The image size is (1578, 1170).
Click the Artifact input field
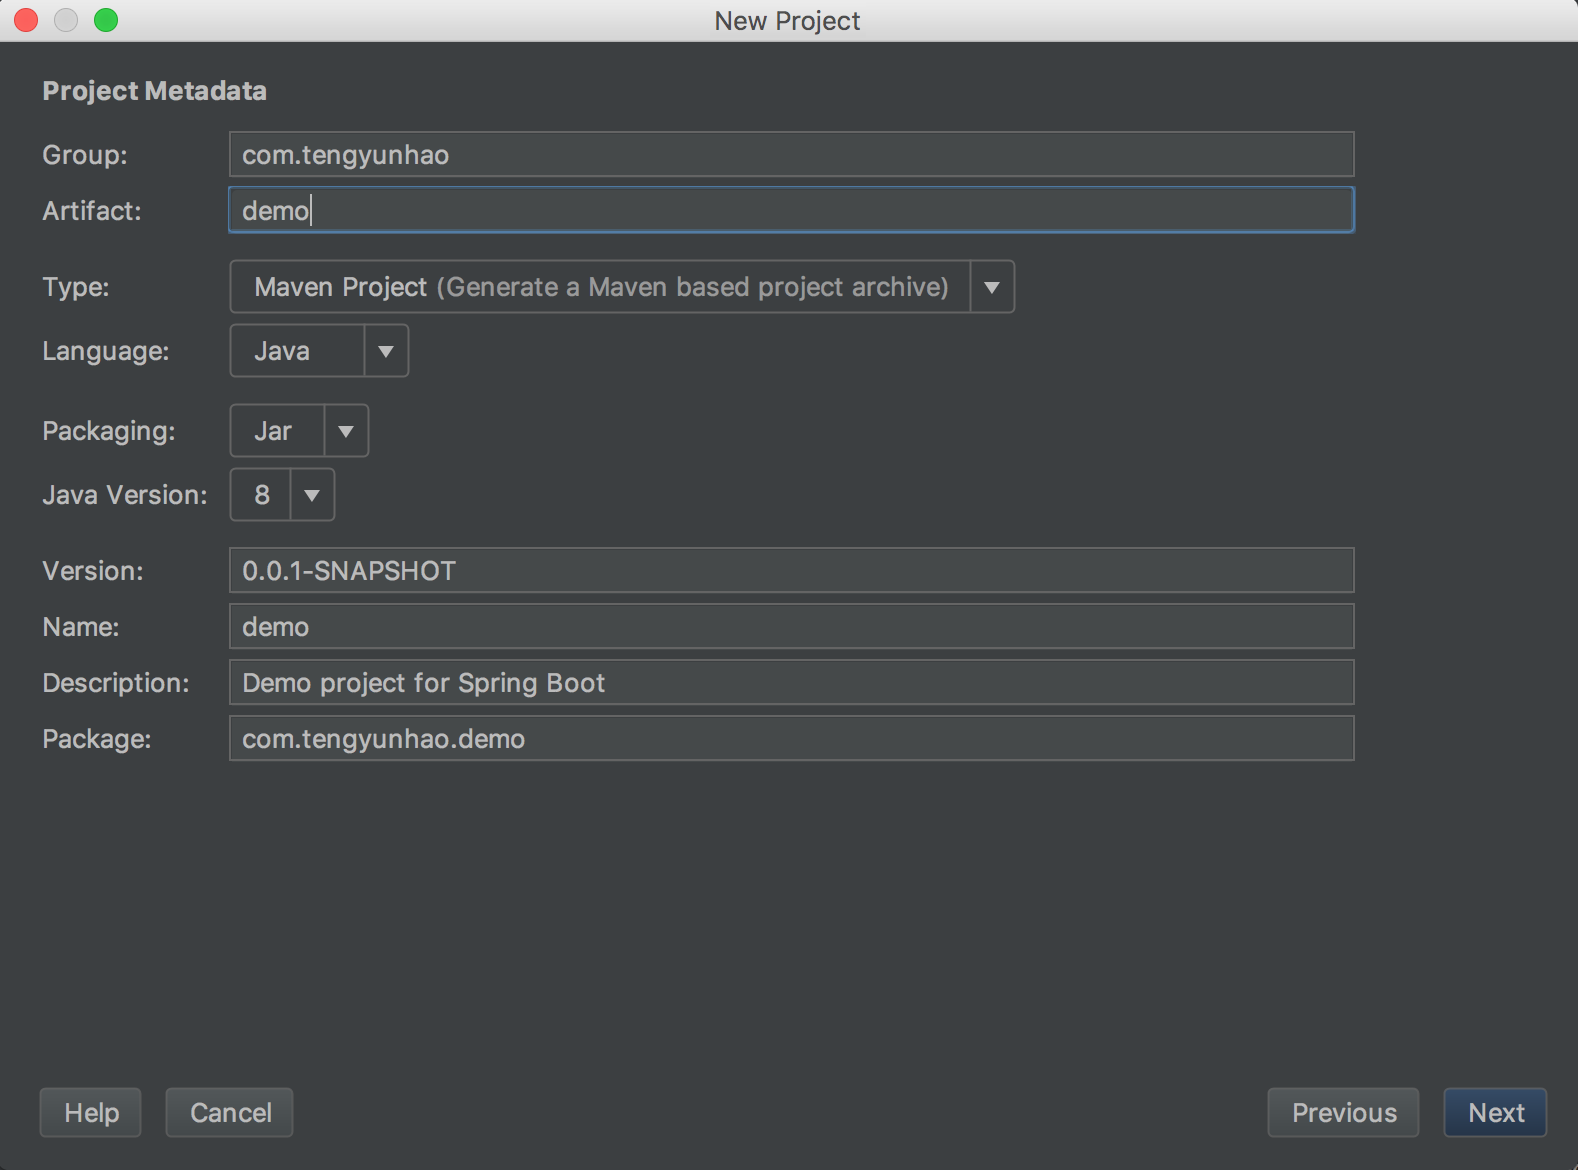point(790,211)
